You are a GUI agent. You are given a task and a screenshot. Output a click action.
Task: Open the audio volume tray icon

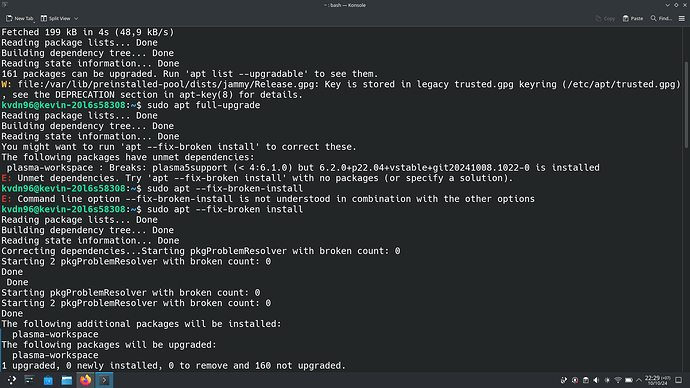[x=596, y=380]
